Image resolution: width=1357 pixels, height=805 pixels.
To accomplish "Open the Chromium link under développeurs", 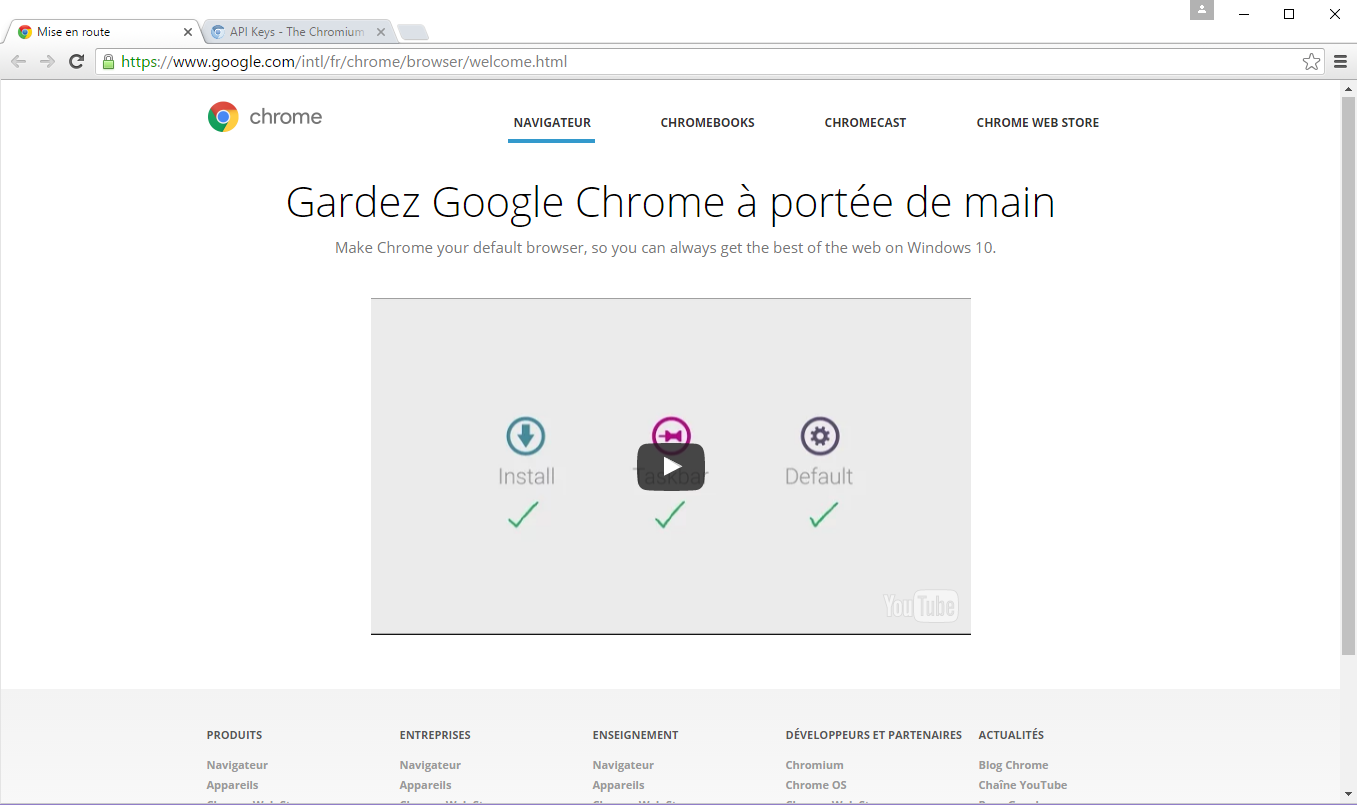I will point(814,764).
